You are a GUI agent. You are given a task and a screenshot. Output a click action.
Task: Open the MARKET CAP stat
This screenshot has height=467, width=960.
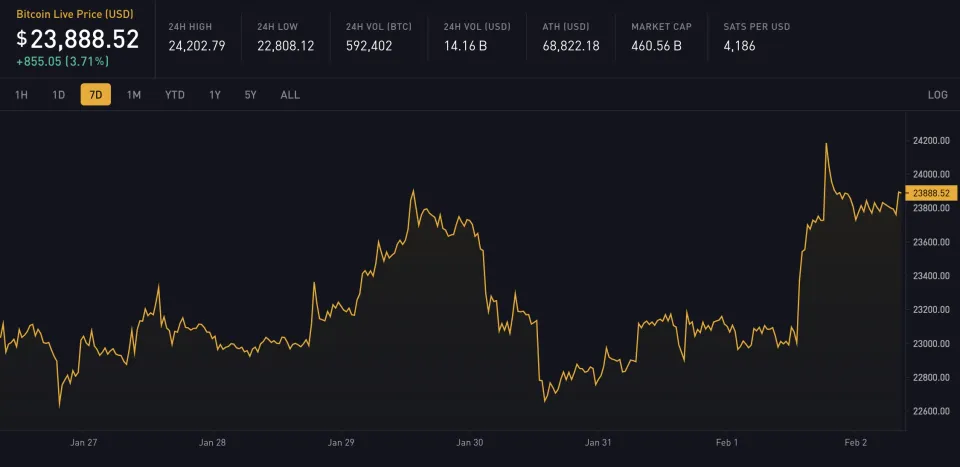pos(657,35)
